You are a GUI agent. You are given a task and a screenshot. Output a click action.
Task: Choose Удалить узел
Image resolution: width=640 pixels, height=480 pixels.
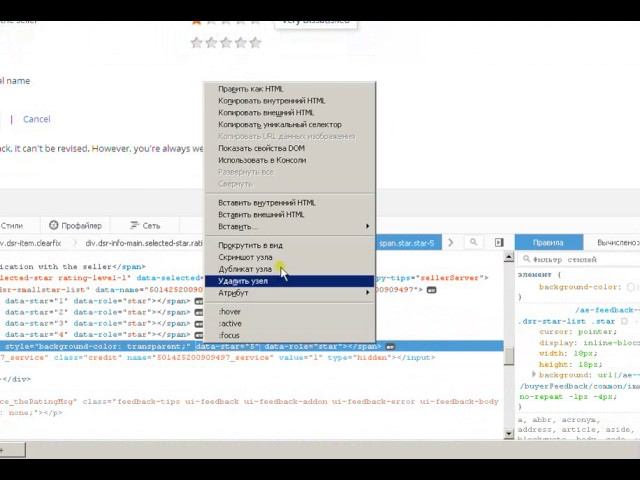tap(289, 281)
